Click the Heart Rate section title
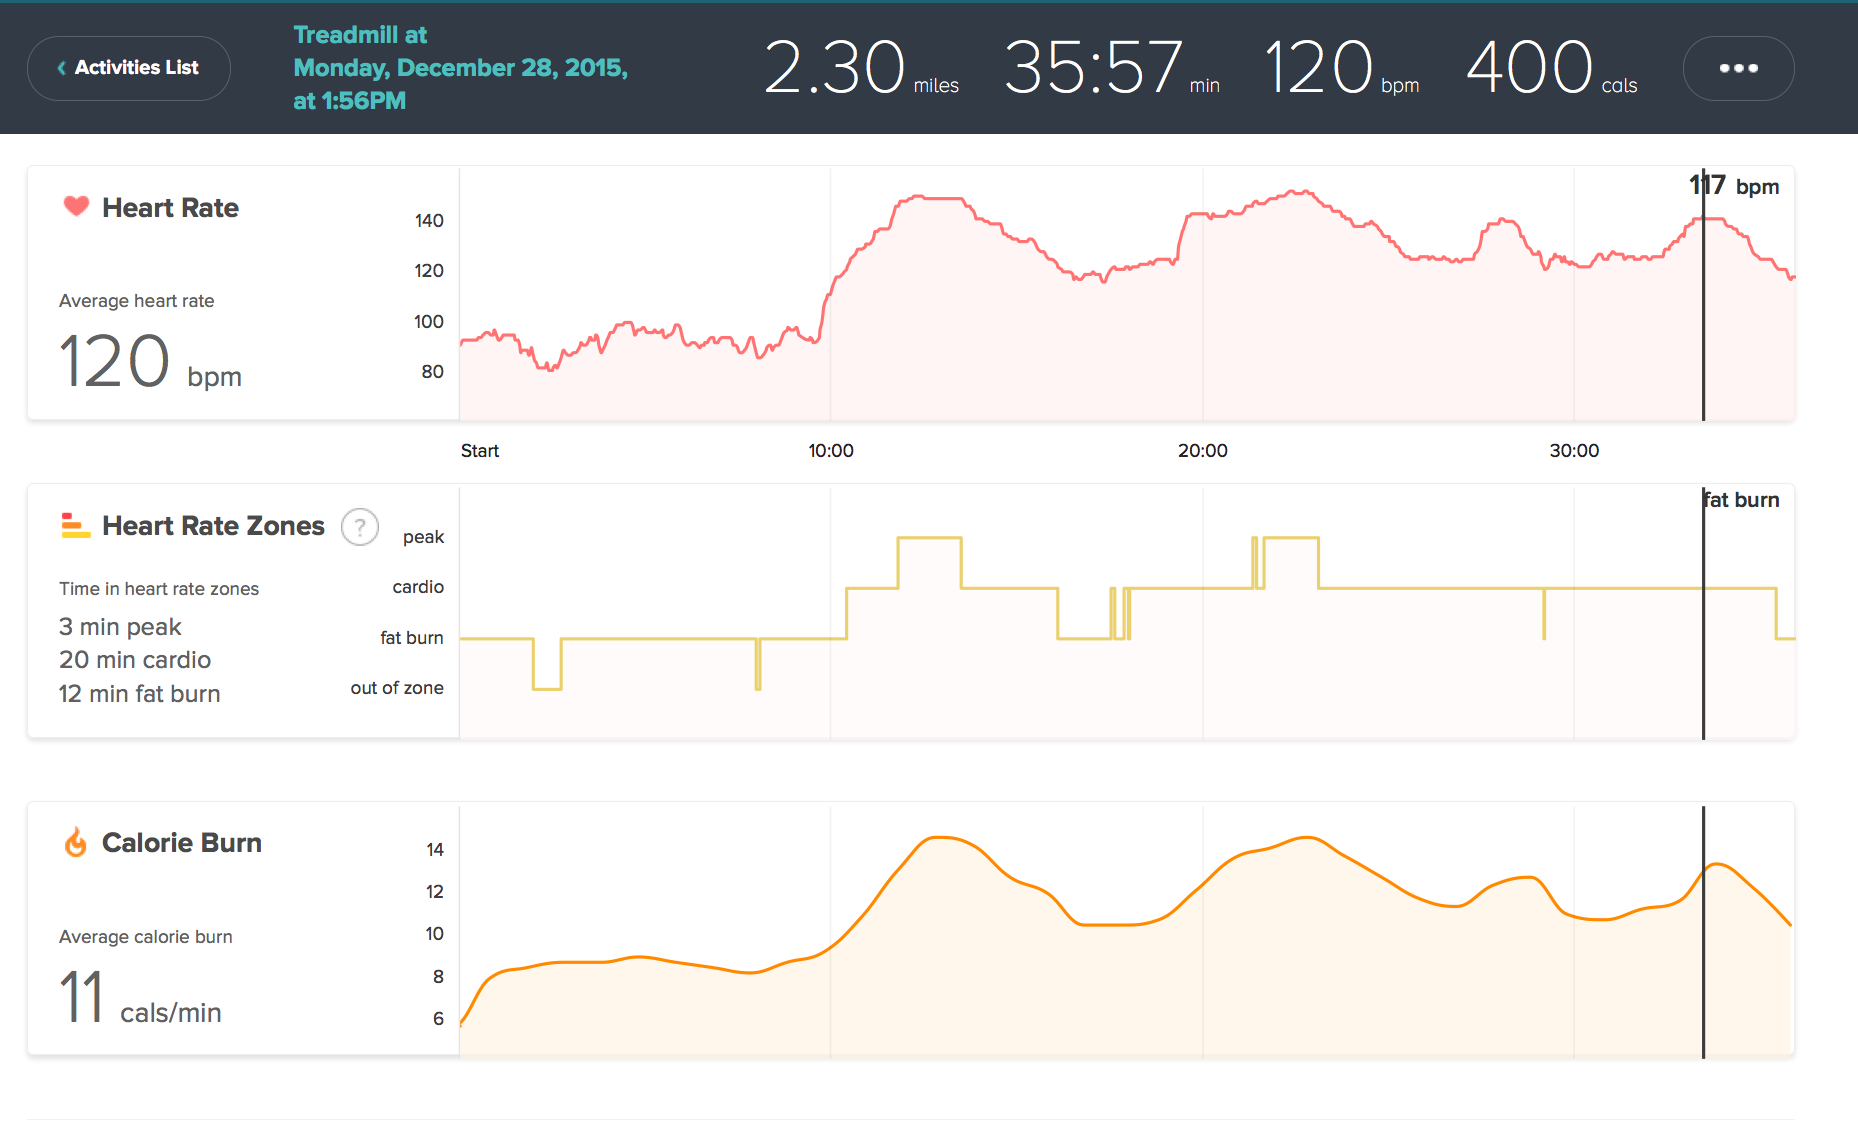1858x1142 pixels. click(170, 208)
